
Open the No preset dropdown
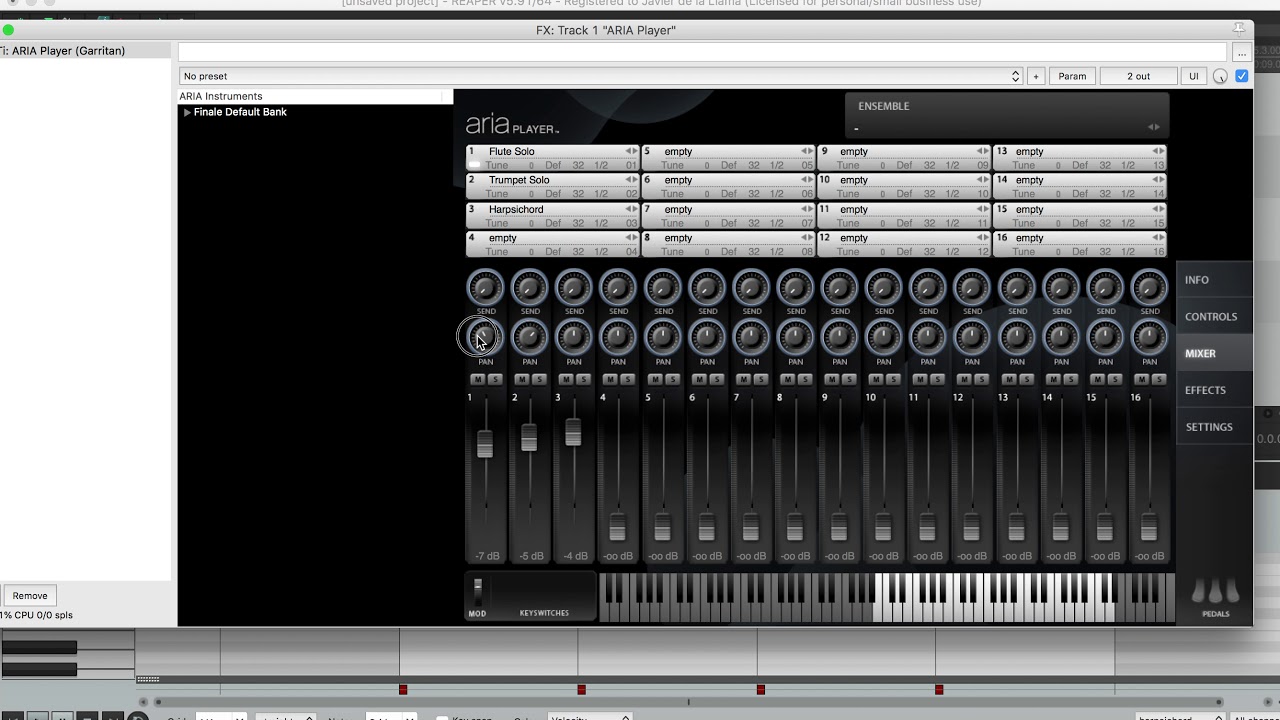pos(601,76)
